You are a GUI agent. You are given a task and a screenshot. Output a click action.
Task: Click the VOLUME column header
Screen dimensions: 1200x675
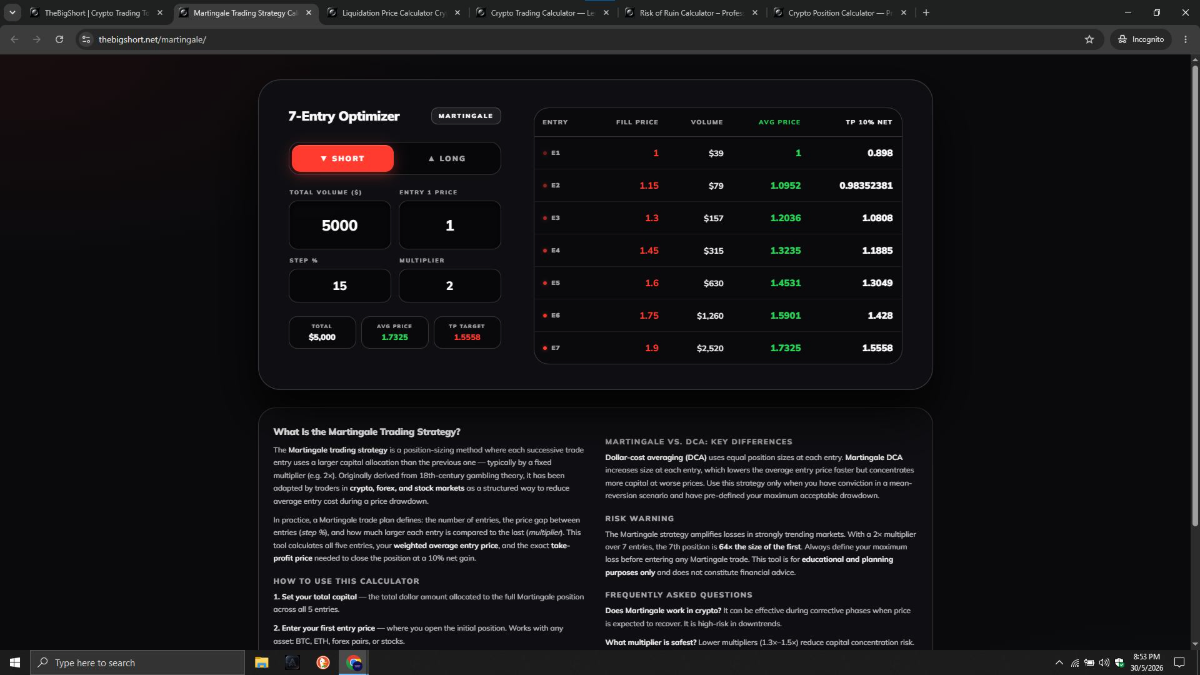(707, 122)
